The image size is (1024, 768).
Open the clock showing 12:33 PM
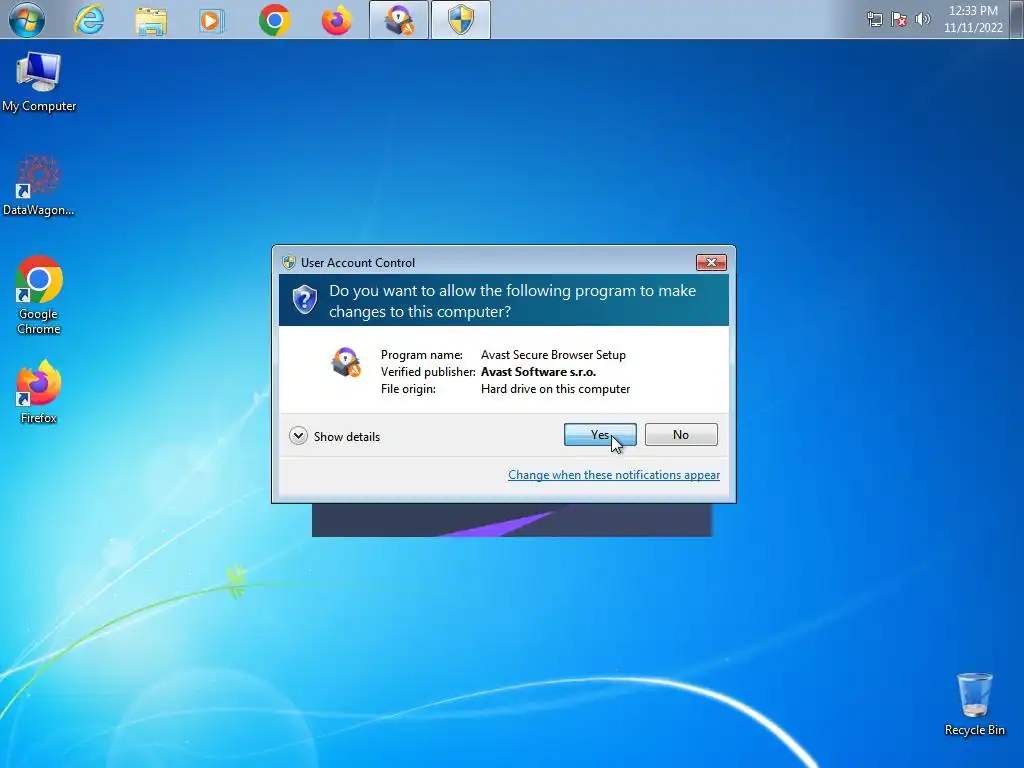973,19
